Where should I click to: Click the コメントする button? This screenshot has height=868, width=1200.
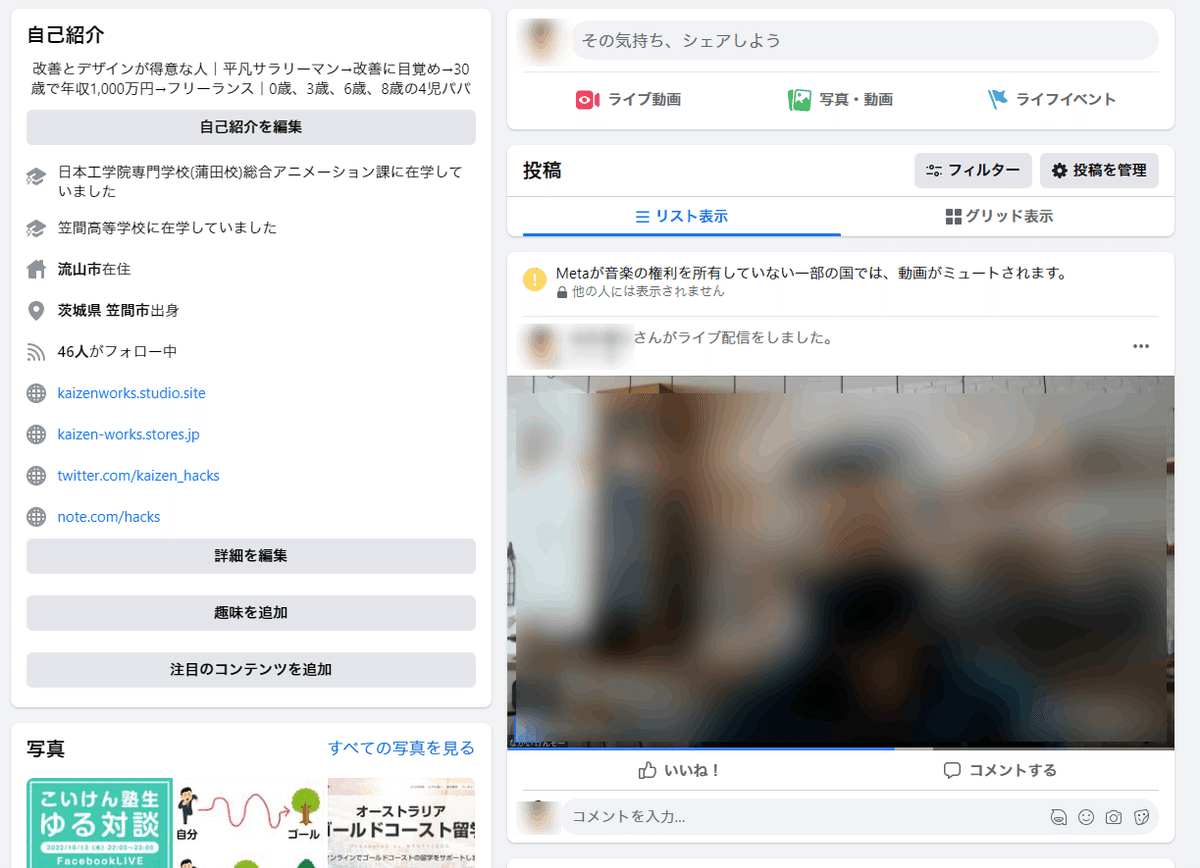1000,770
